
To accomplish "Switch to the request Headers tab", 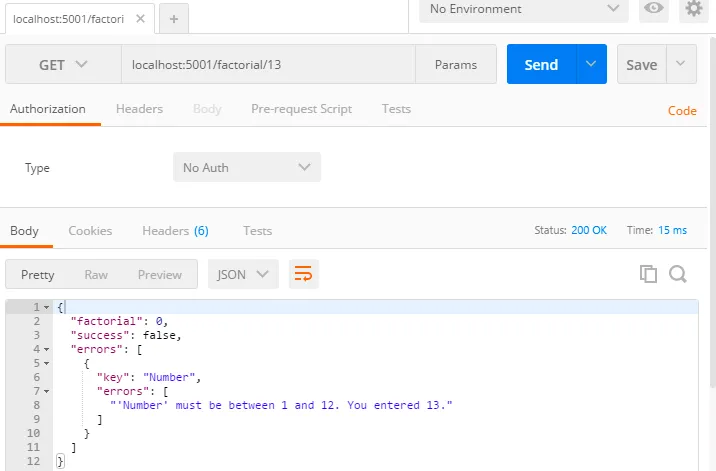I will tap(139, 109).
